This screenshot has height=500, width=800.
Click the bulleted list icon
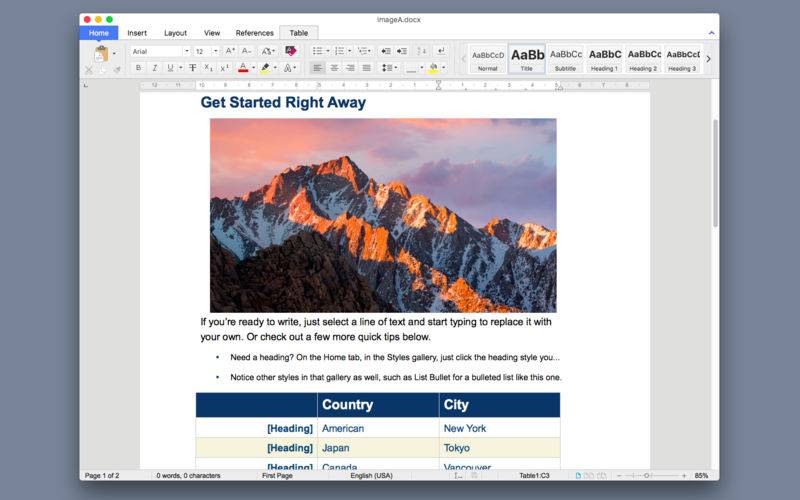317,51
